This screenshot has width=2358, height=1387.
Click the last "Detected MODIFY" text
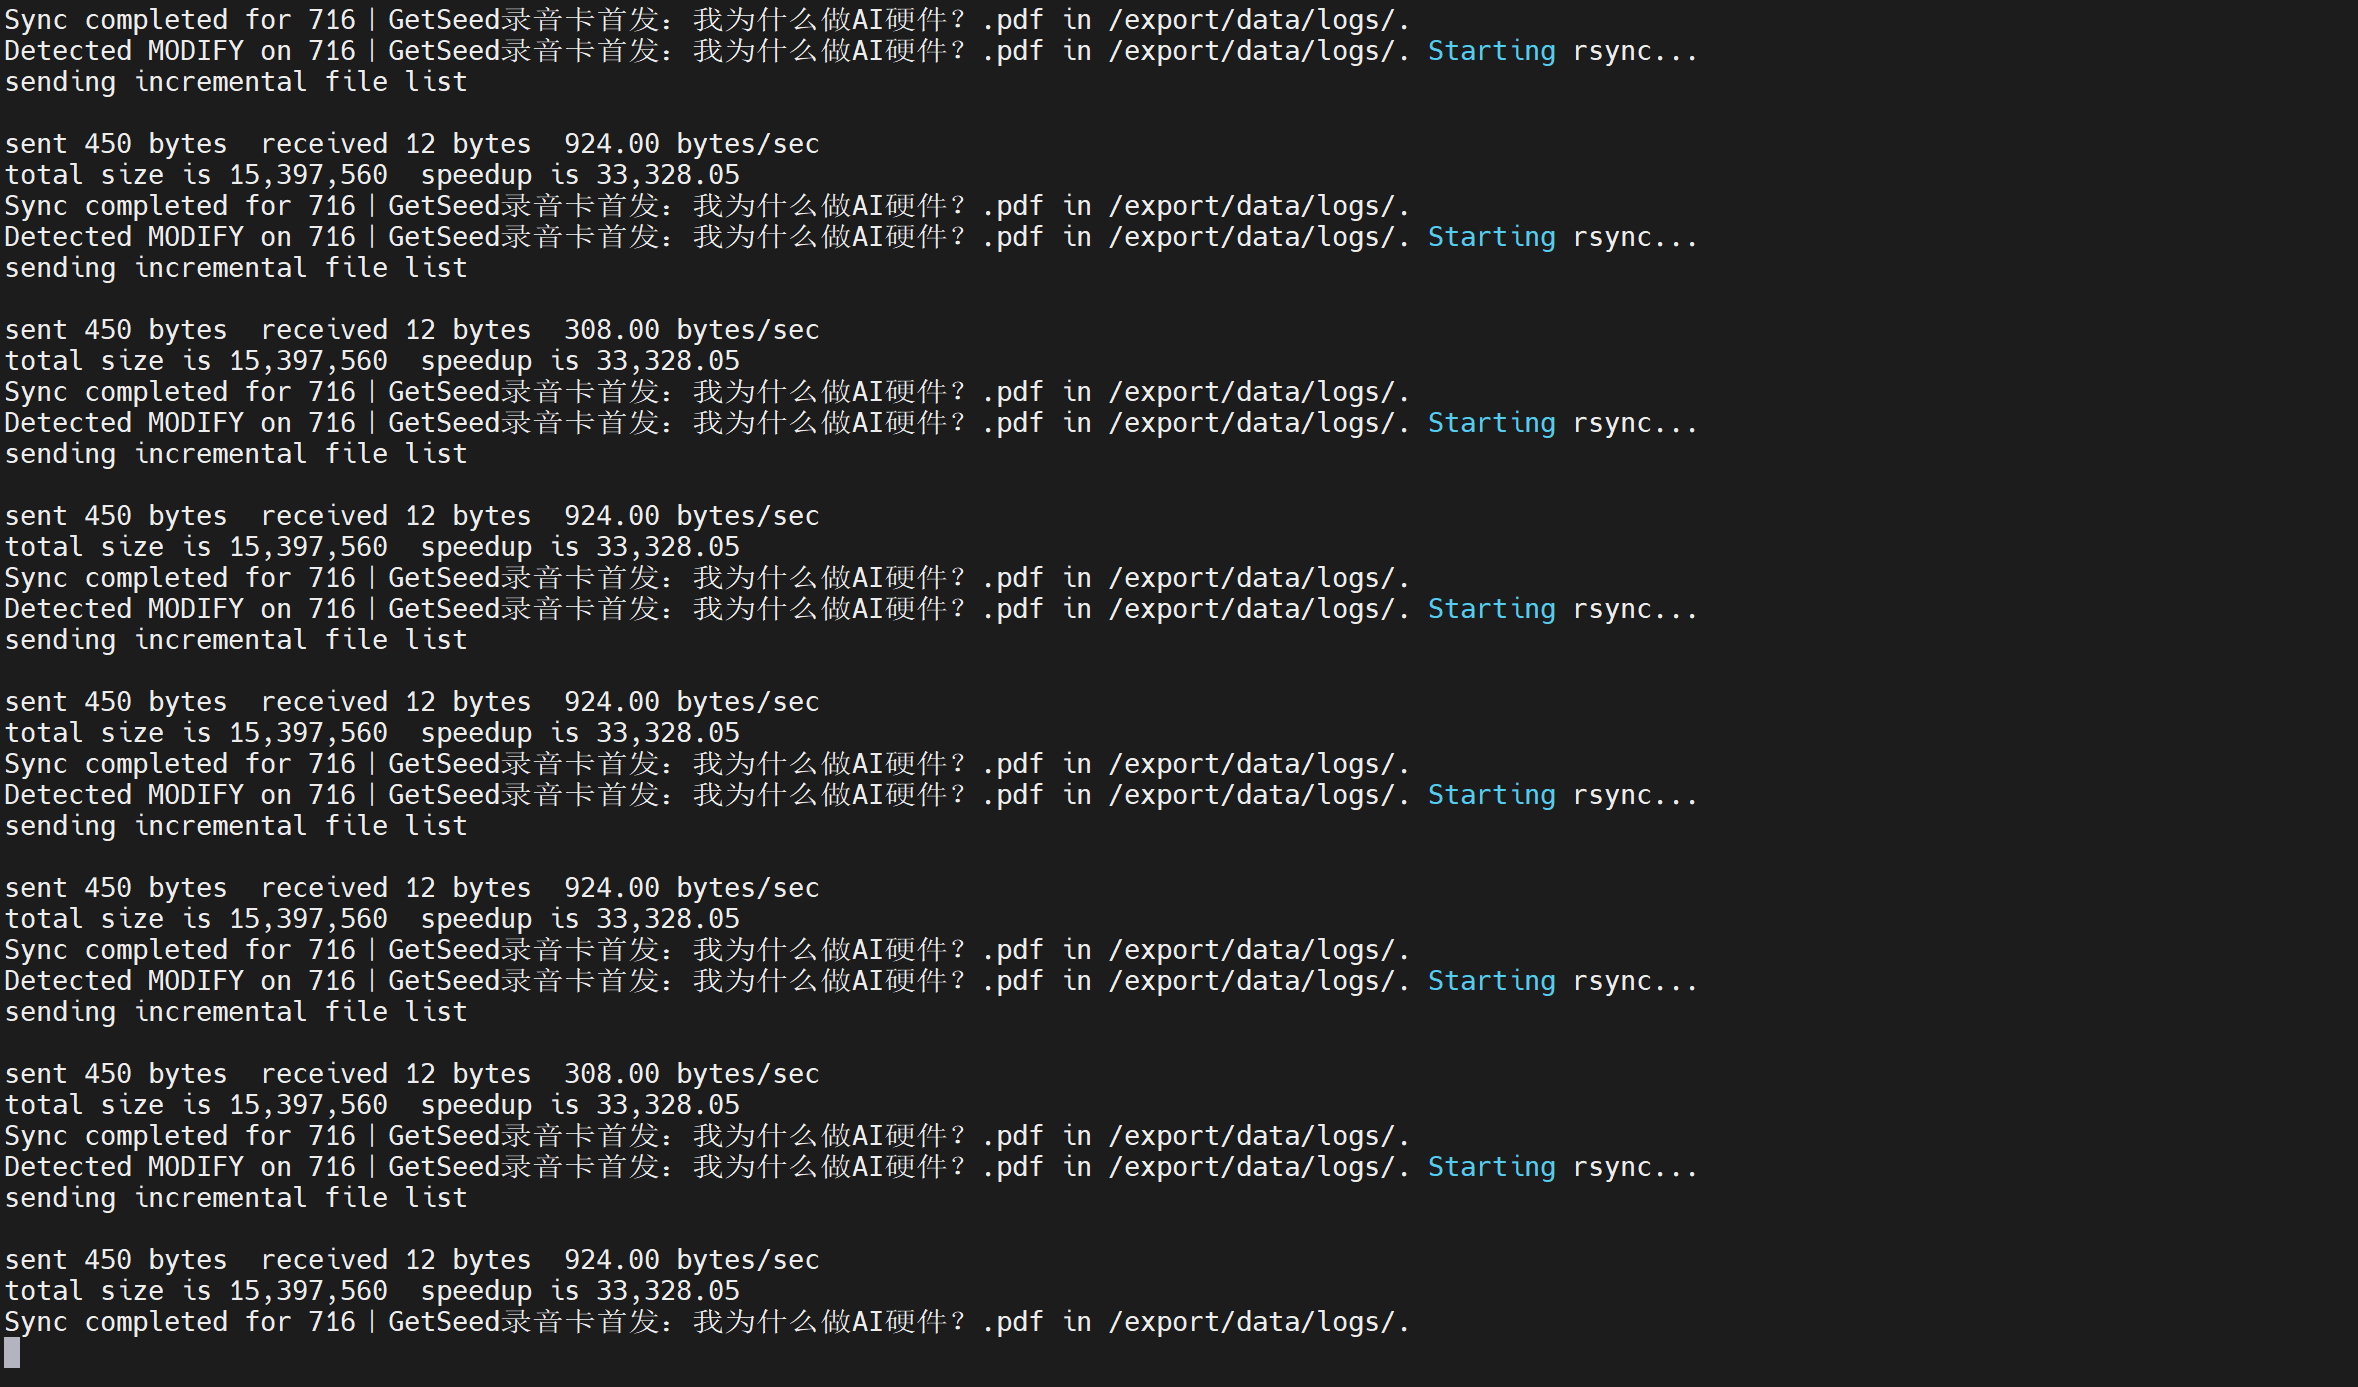pyautogui.click(x=124, y=1167)
